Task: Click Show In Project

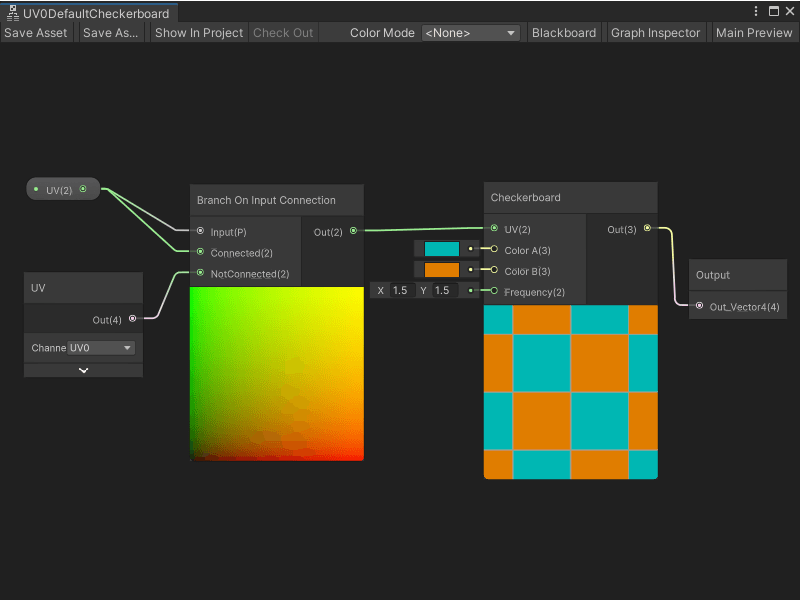Action: click(198, 32)
